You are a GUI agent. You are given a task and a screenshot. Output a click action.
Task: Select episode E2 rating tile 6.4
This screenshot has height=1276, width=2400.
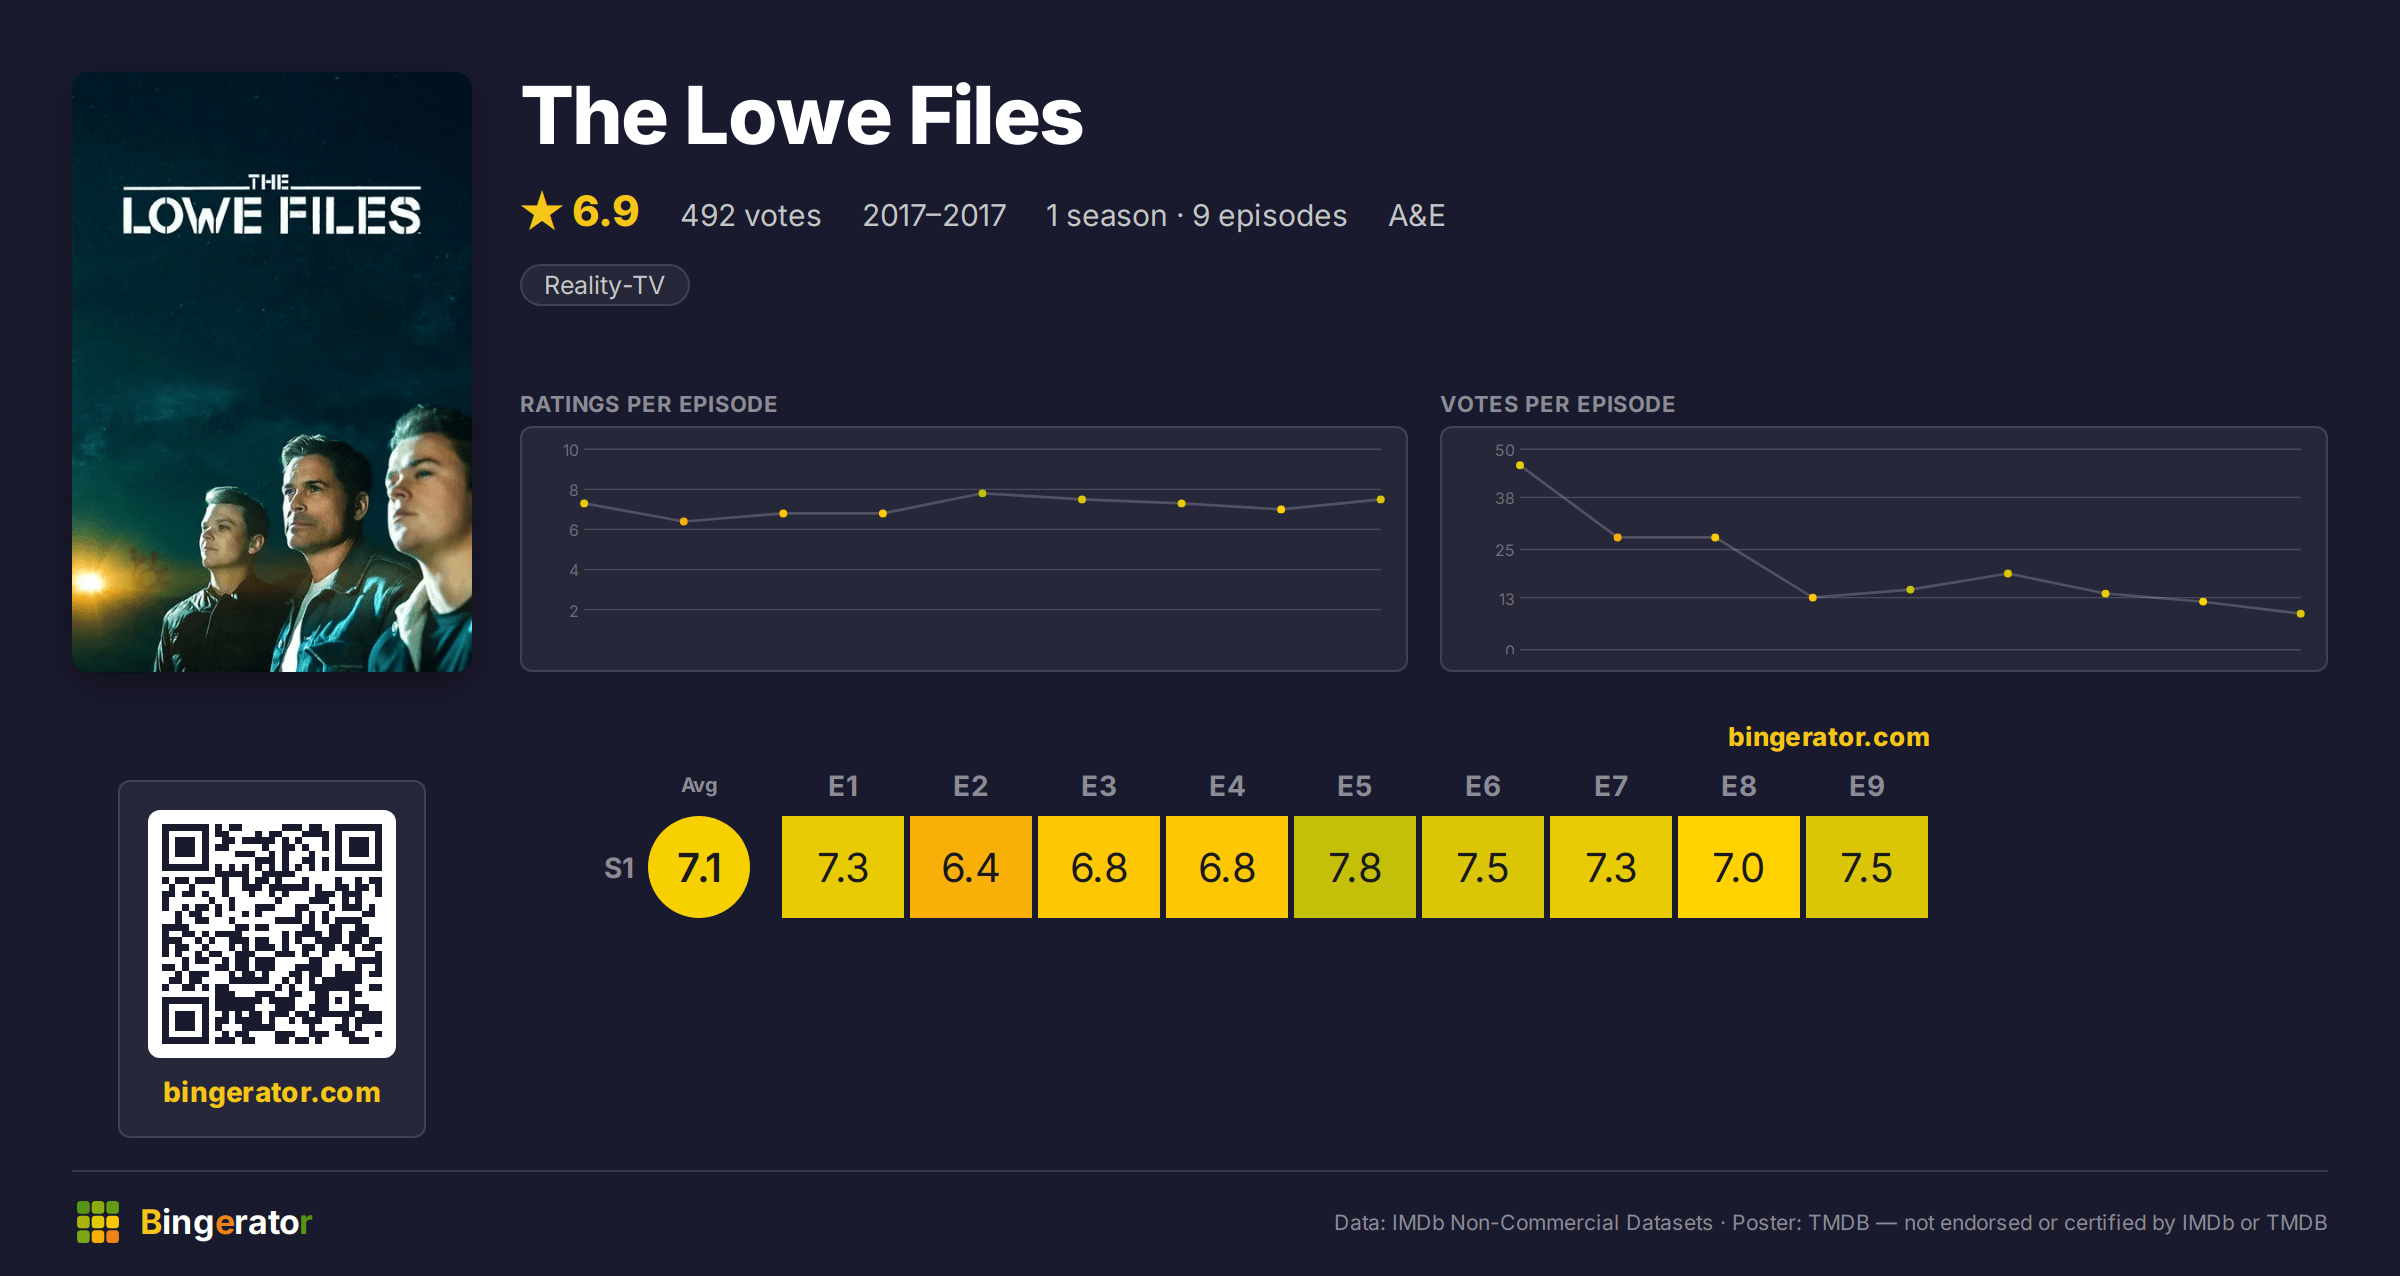point(971,867)
